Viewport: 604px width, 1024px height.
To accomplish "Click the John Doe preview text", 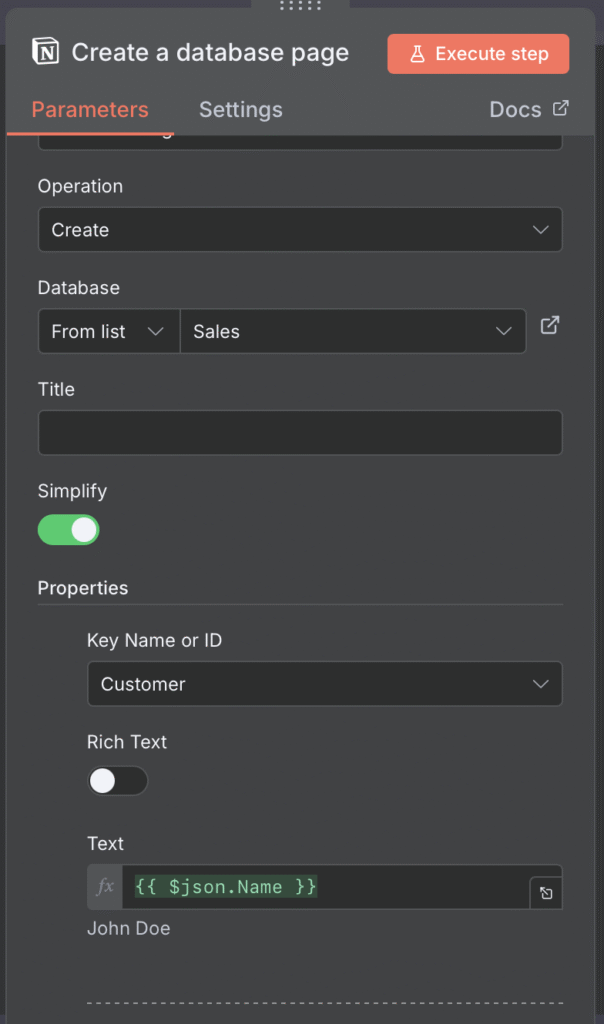I will tap(129, 929).
